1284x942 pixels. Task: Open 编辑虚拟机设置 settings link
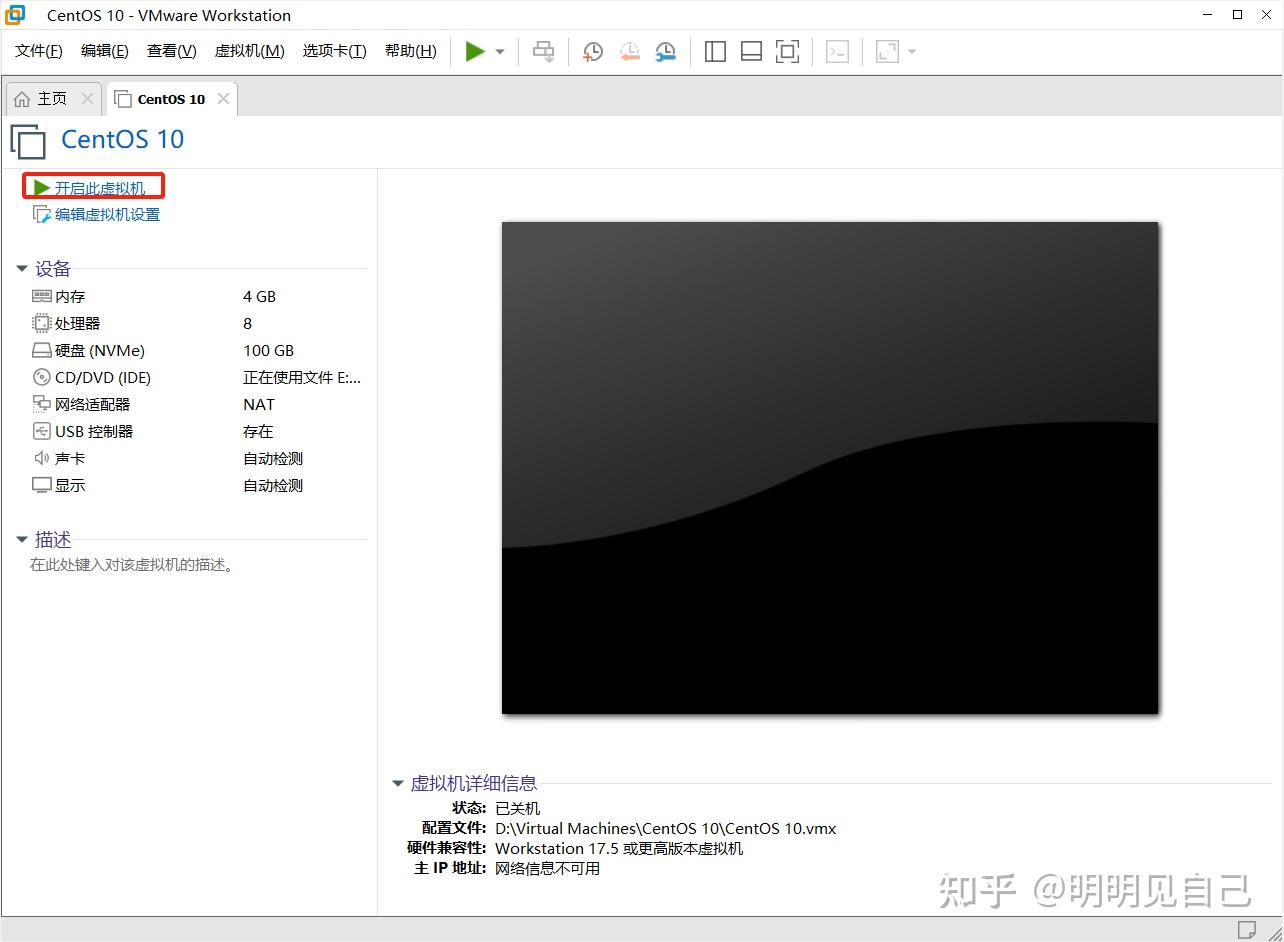[104, 214]
